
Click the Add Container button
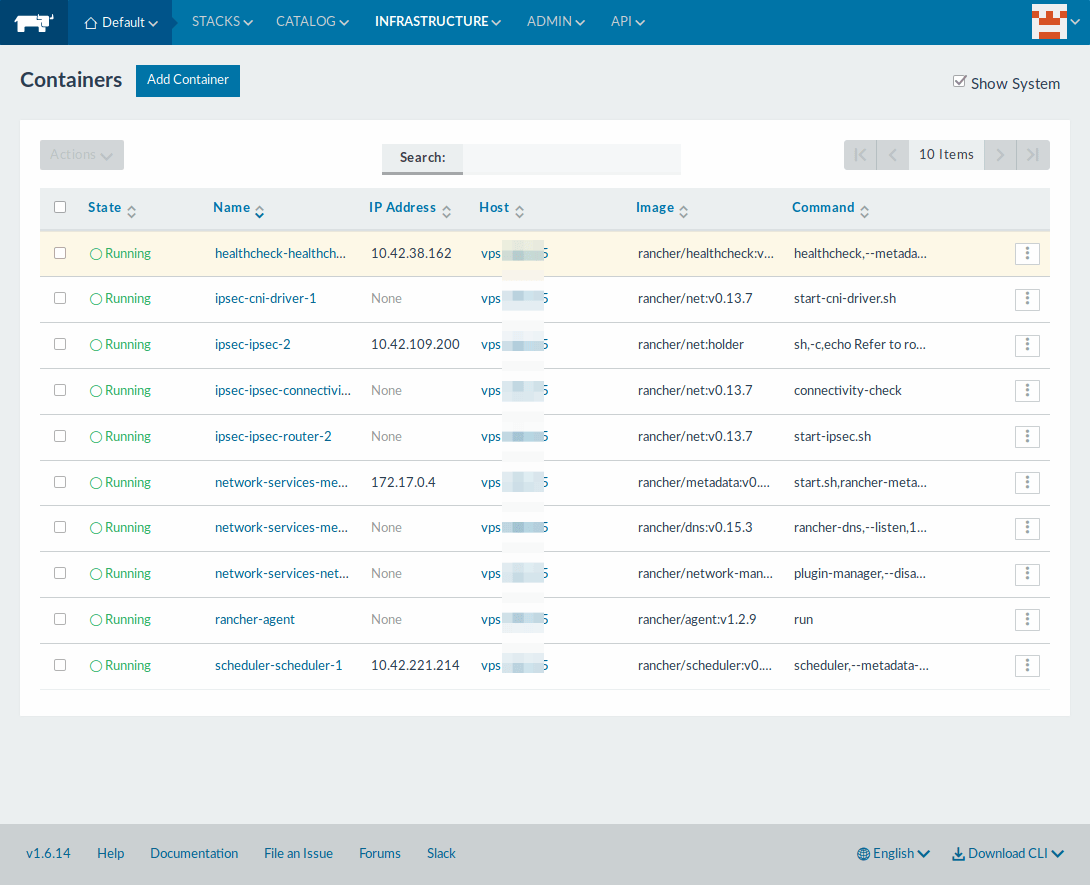pyautogui.click(x=188, y=80)
